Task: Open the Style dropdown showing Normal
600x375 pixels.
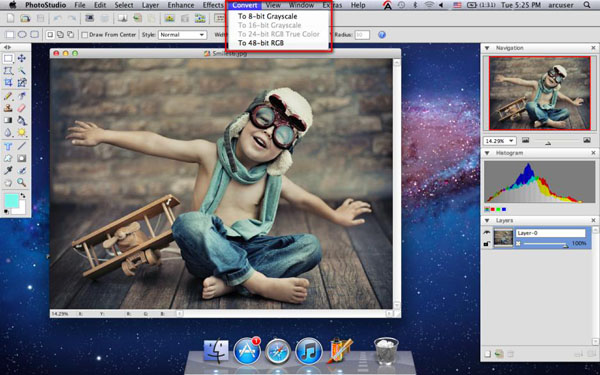Action: click(x=183, y=35)
